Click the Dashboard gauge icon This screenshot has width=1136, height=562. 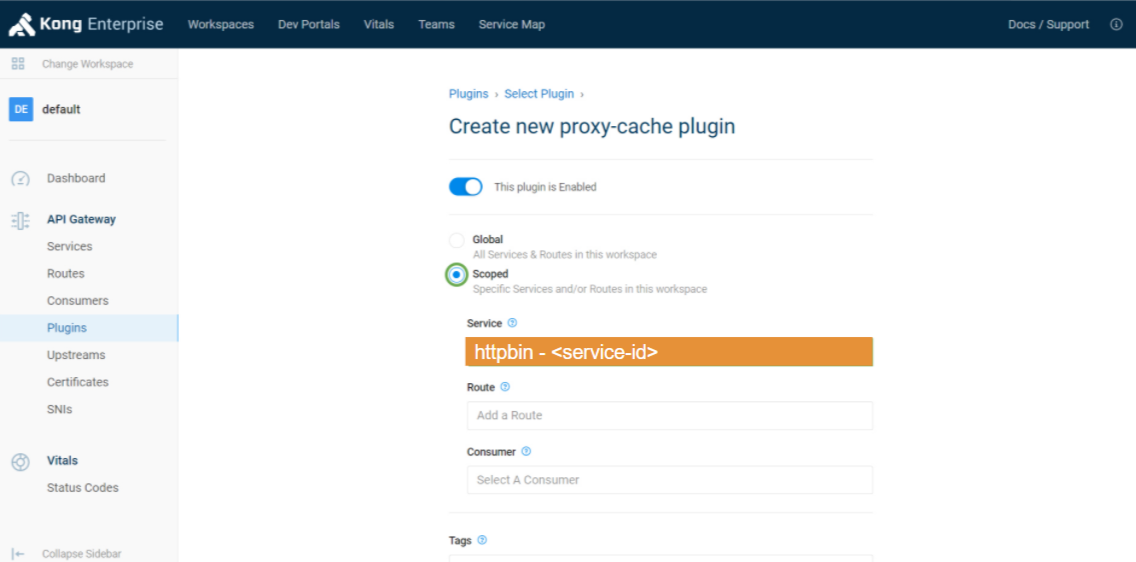[x=20, y=178]
